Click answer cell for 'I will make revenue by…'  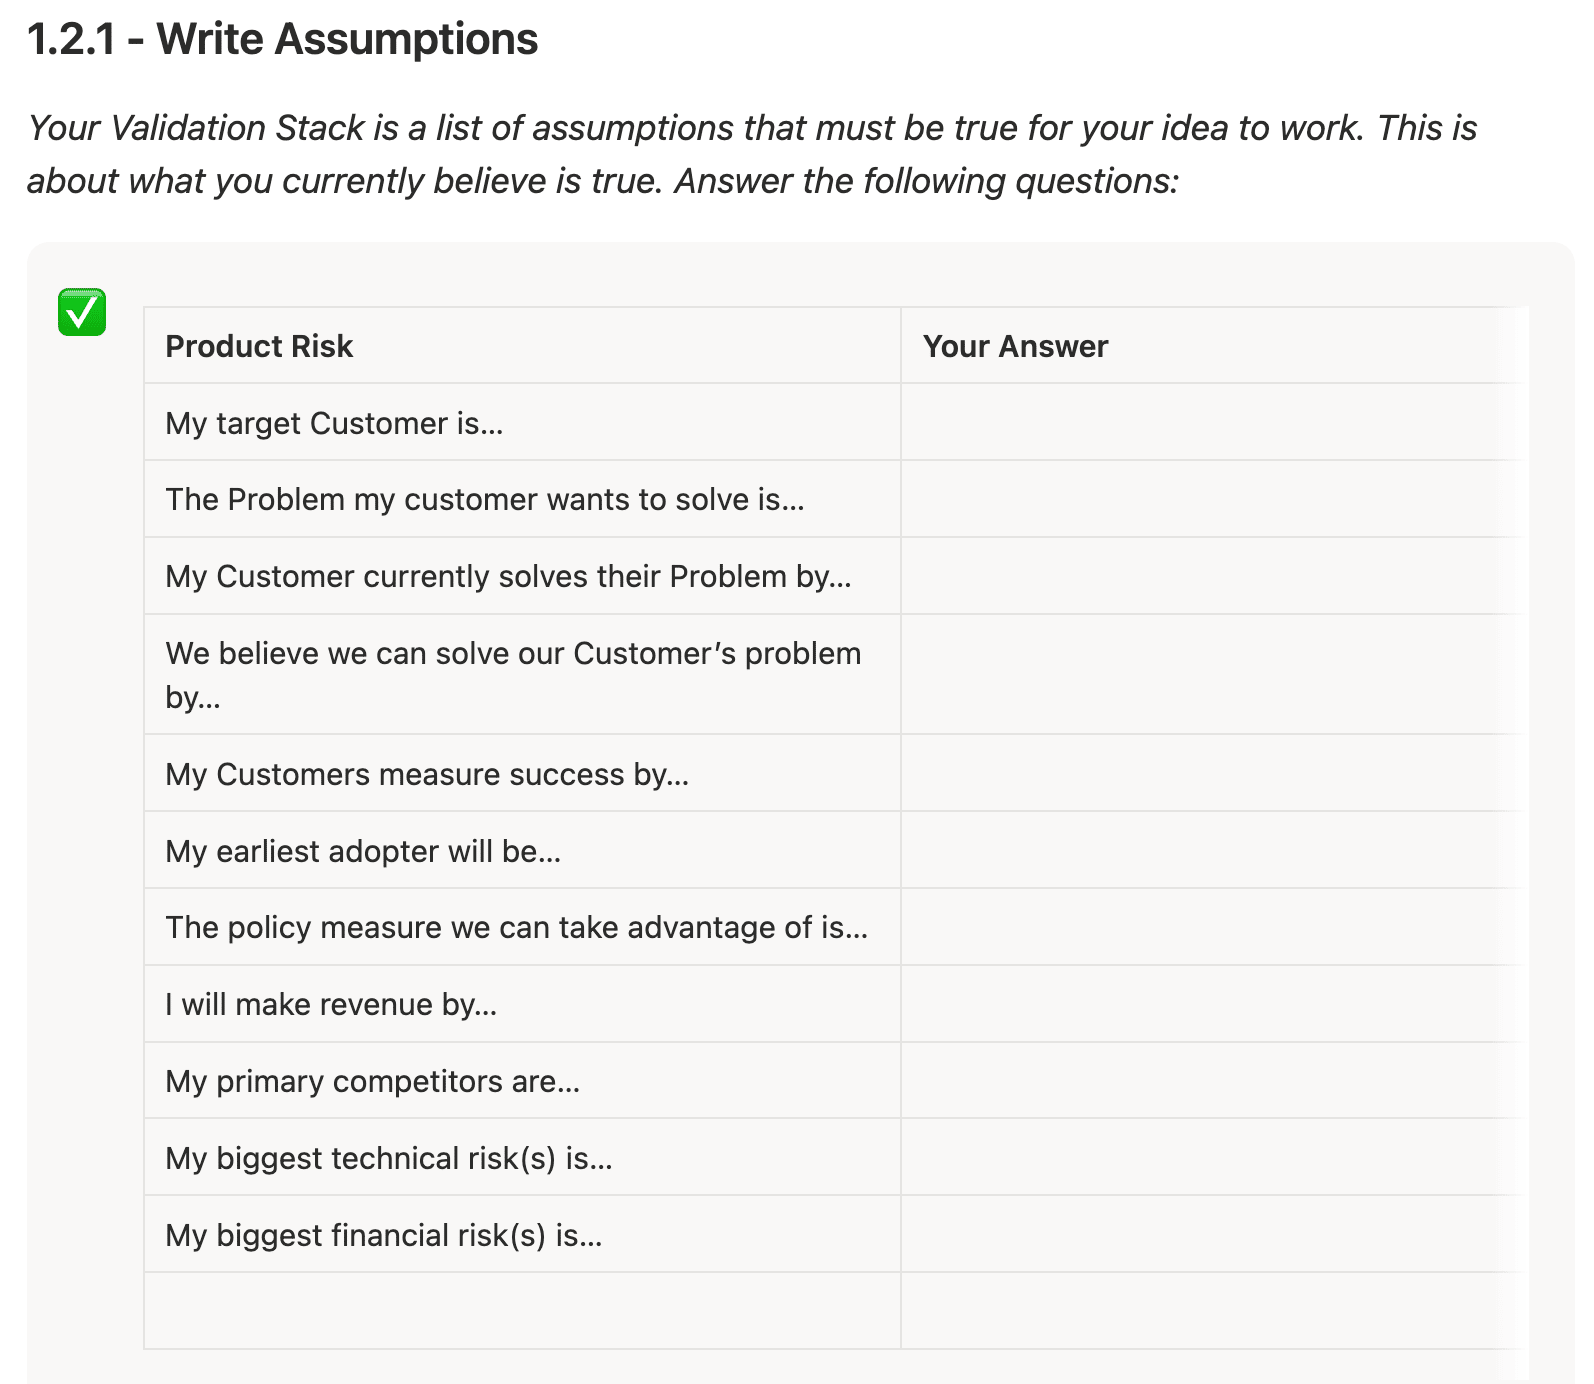[x=1213, y=1004]
